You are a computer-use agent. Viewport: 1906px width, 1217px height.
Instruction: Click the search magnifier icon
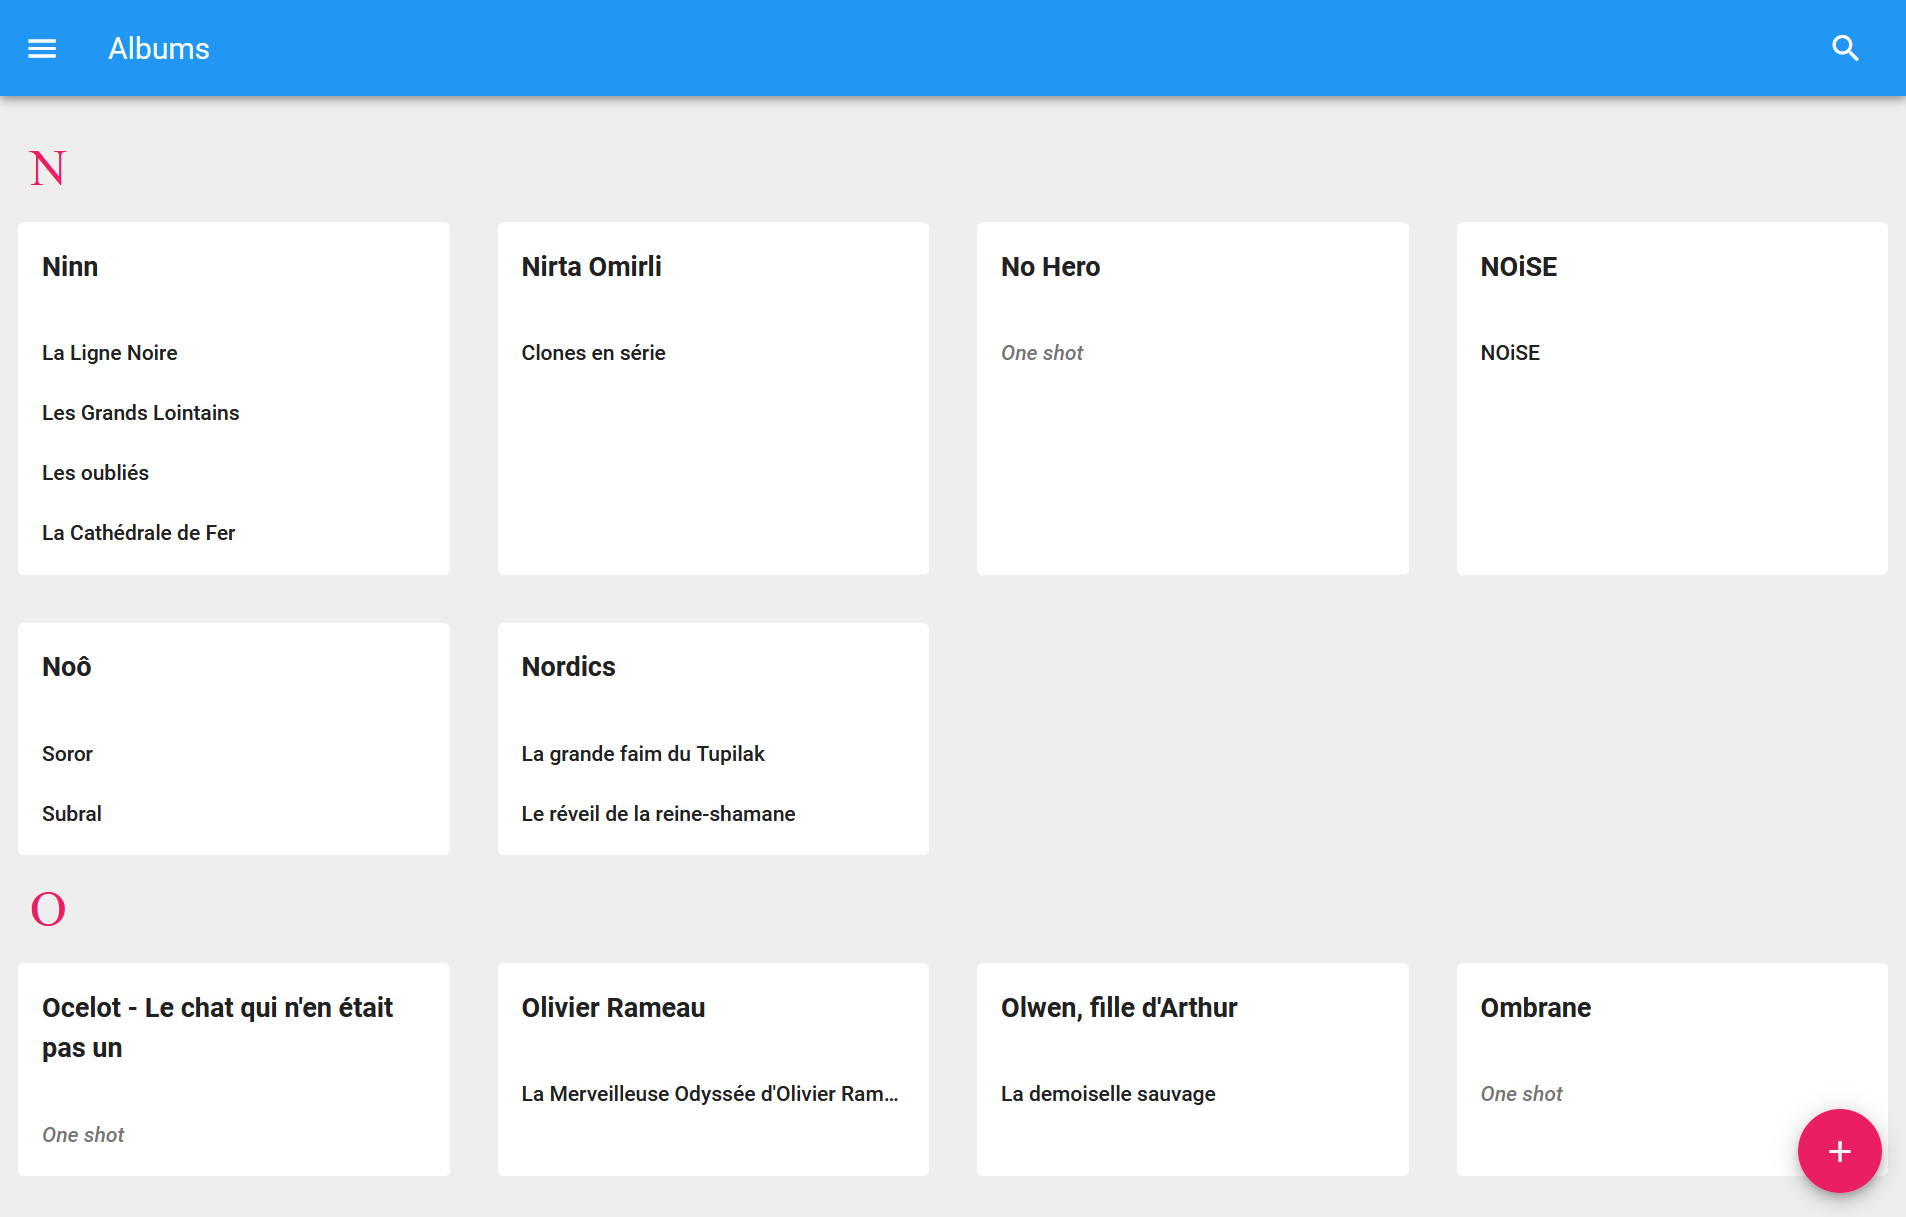click(x=1845, y=48)
